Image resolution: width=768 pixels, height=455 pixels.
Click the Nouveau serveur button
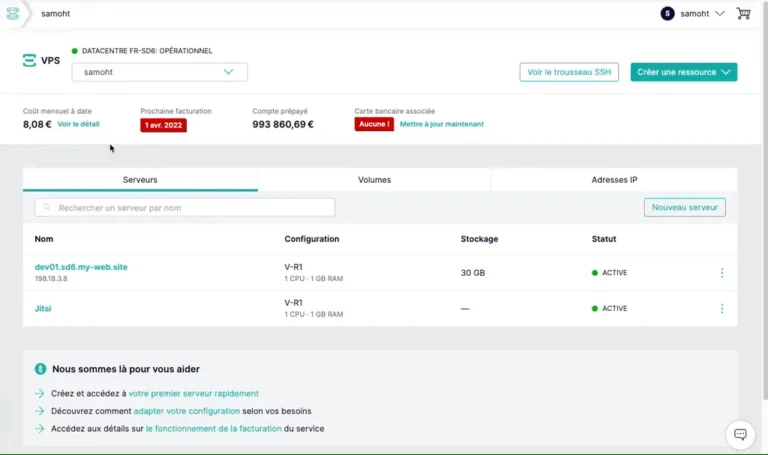[685, 207]
